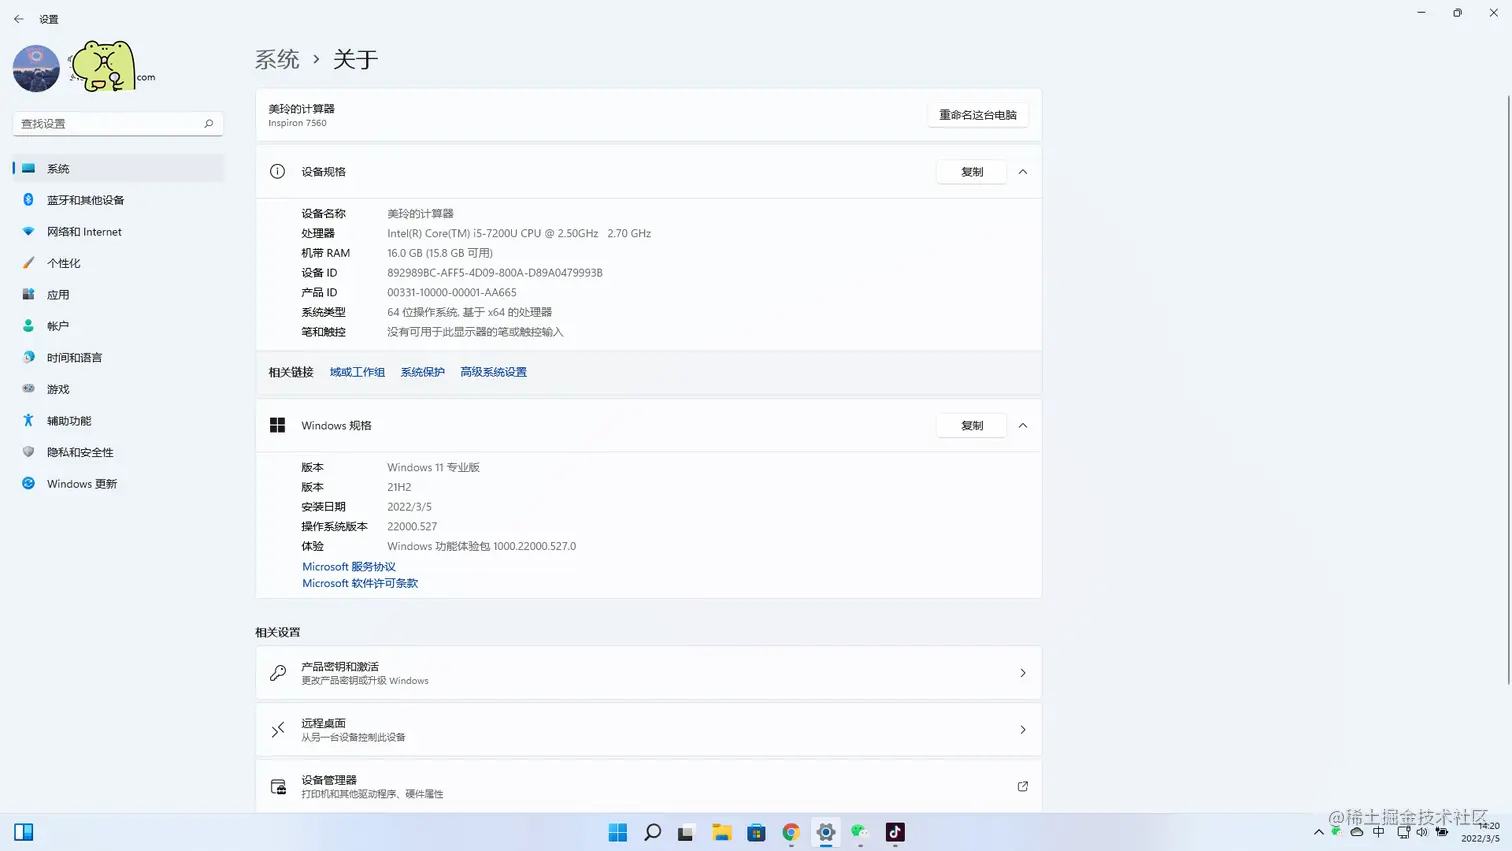Click the model name Inspiron 7560
The image size is (1512, 851).
coord(297,123)
